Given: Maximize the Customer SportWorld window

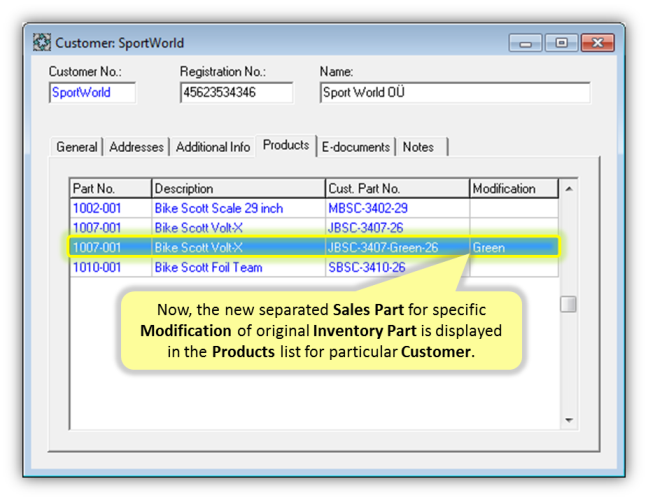Looking at the screenshot, I should coord(561,43).
